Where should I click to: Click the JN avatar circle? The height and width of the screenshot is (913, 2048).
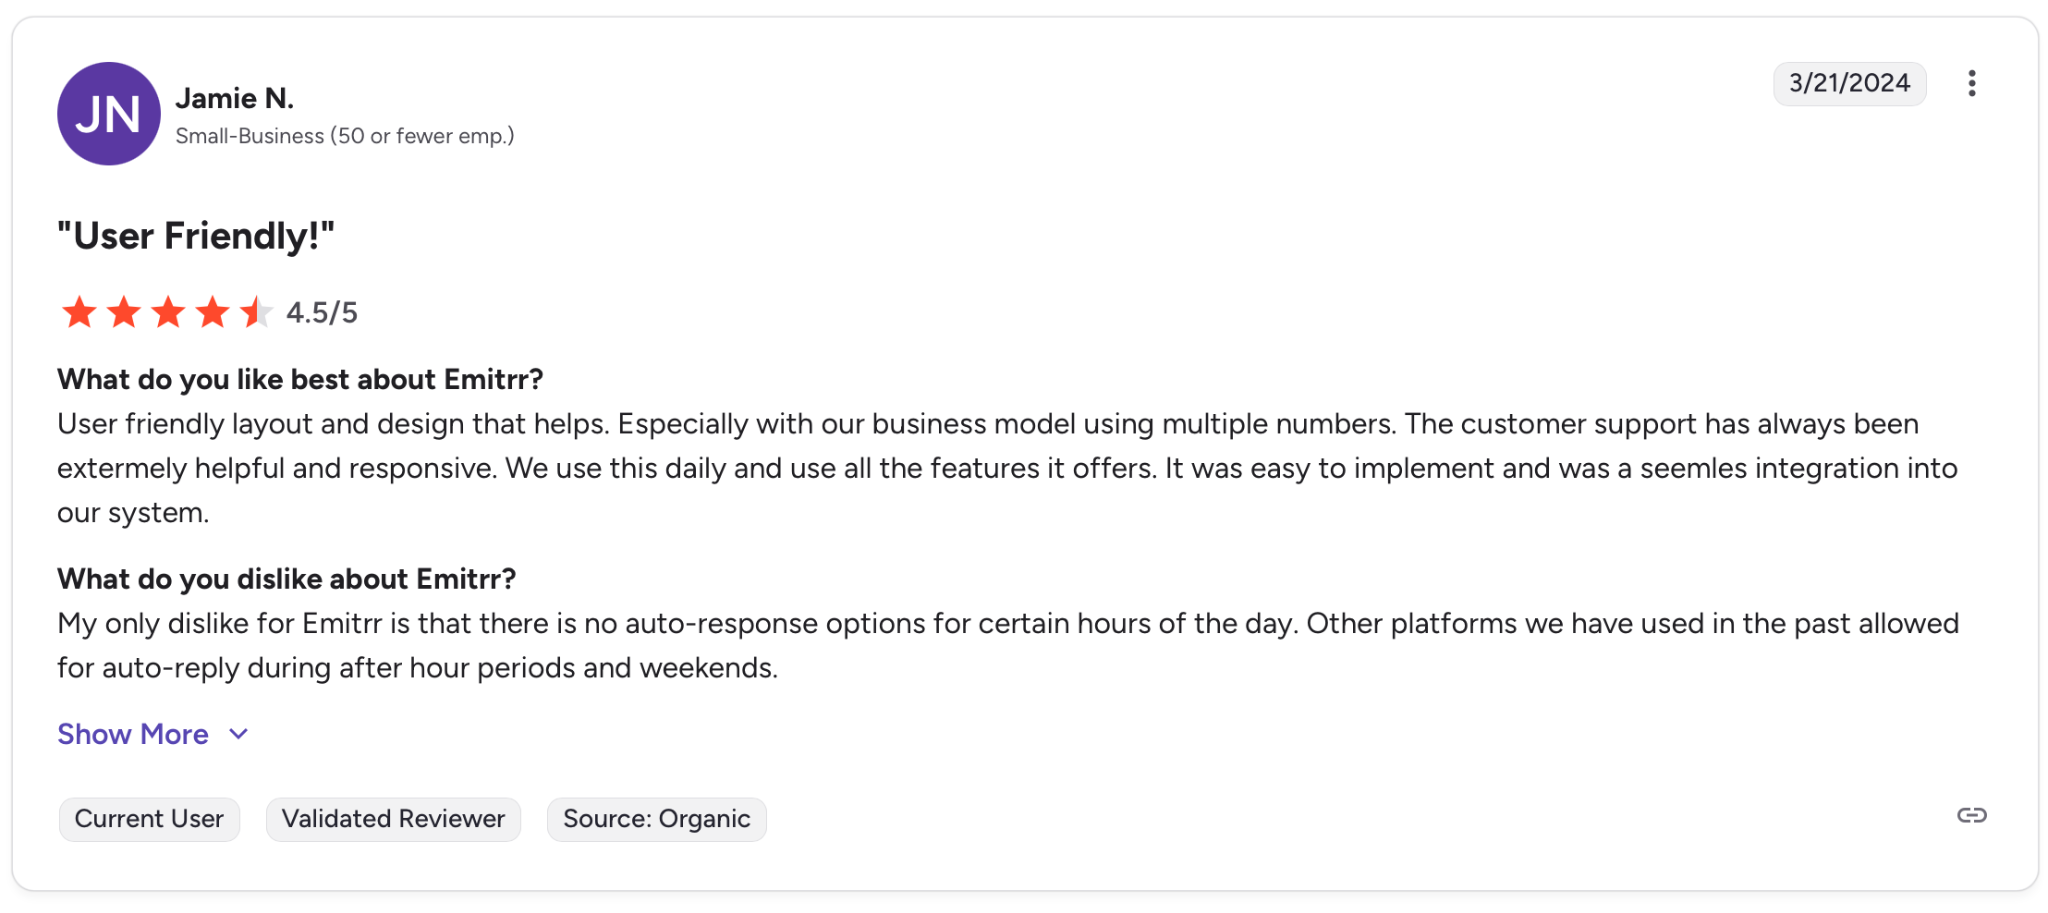(x=109, y=114)
